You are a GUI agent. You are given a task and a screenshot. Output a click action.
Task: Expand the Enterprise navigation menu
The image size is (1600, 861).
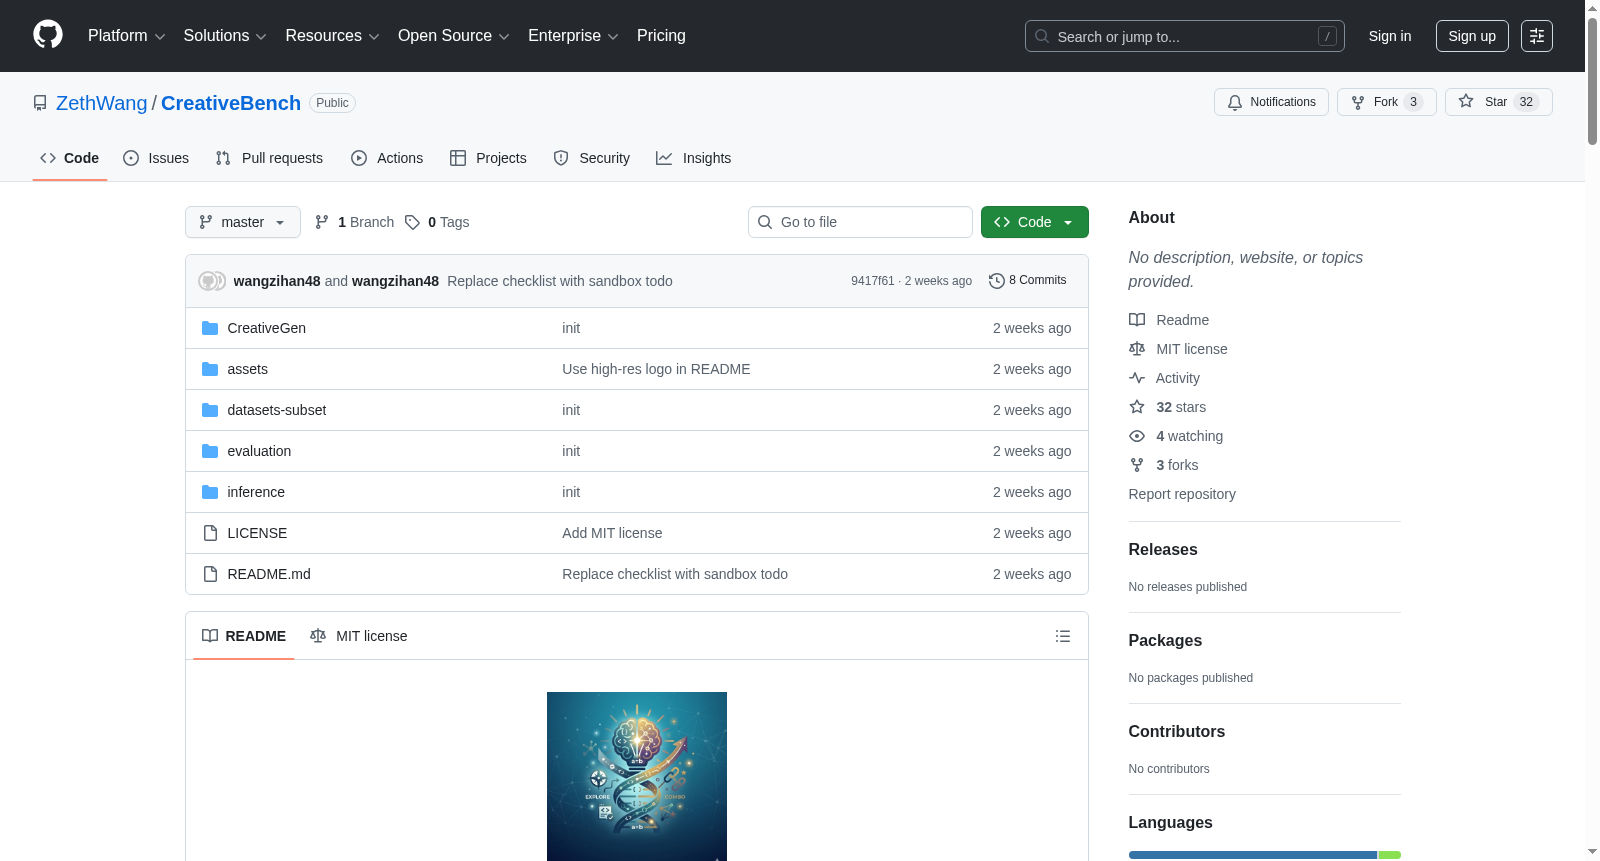(573, 36)
